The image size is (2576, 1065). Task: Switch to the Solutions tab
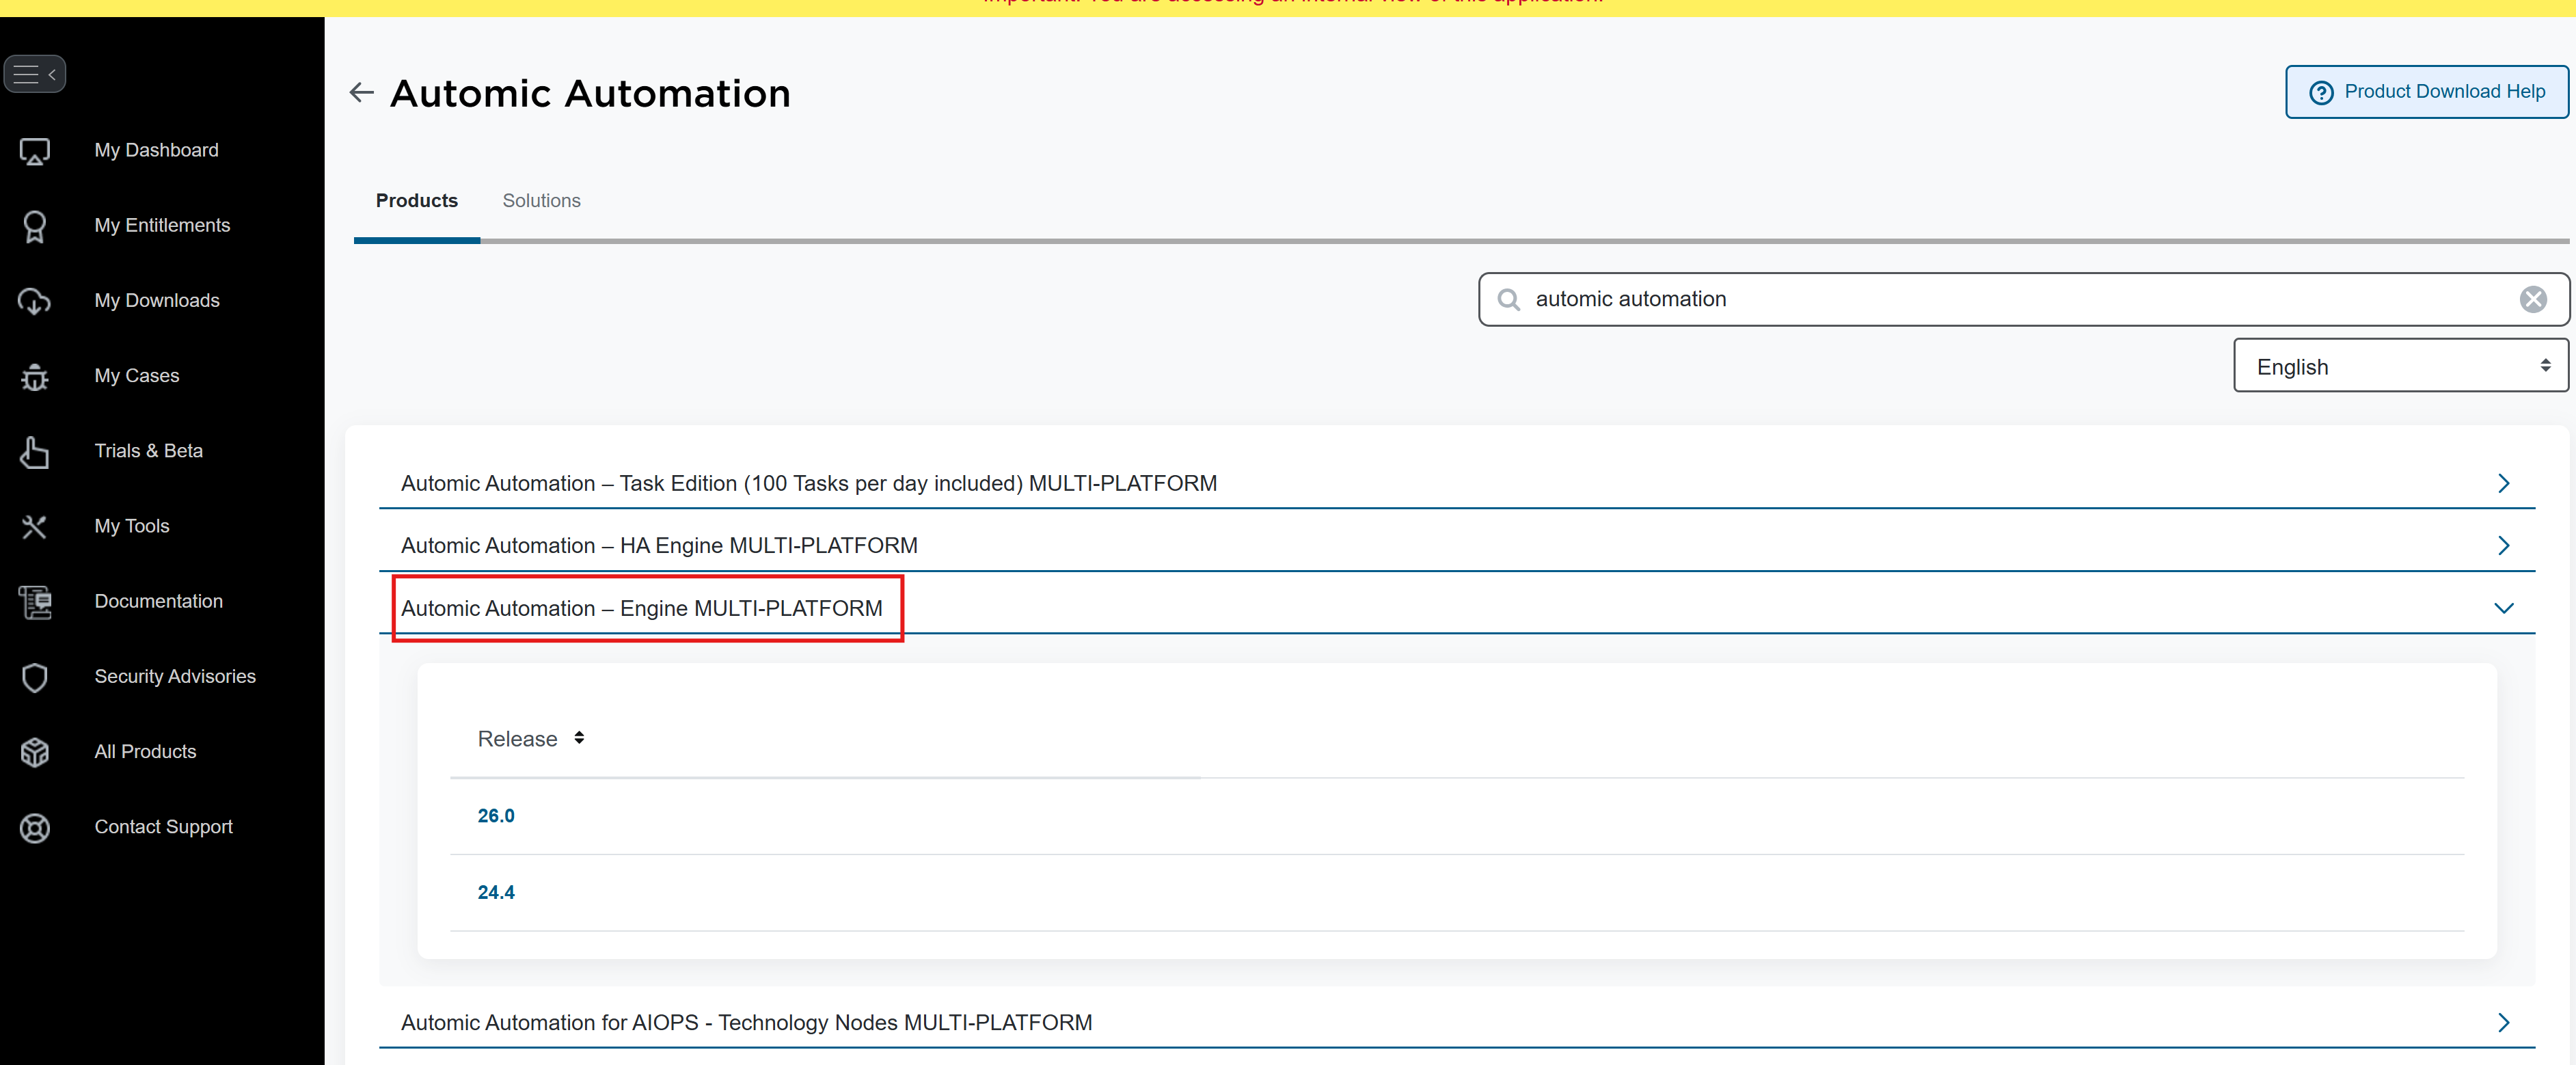pyautogui.click(x=541, y=200)
